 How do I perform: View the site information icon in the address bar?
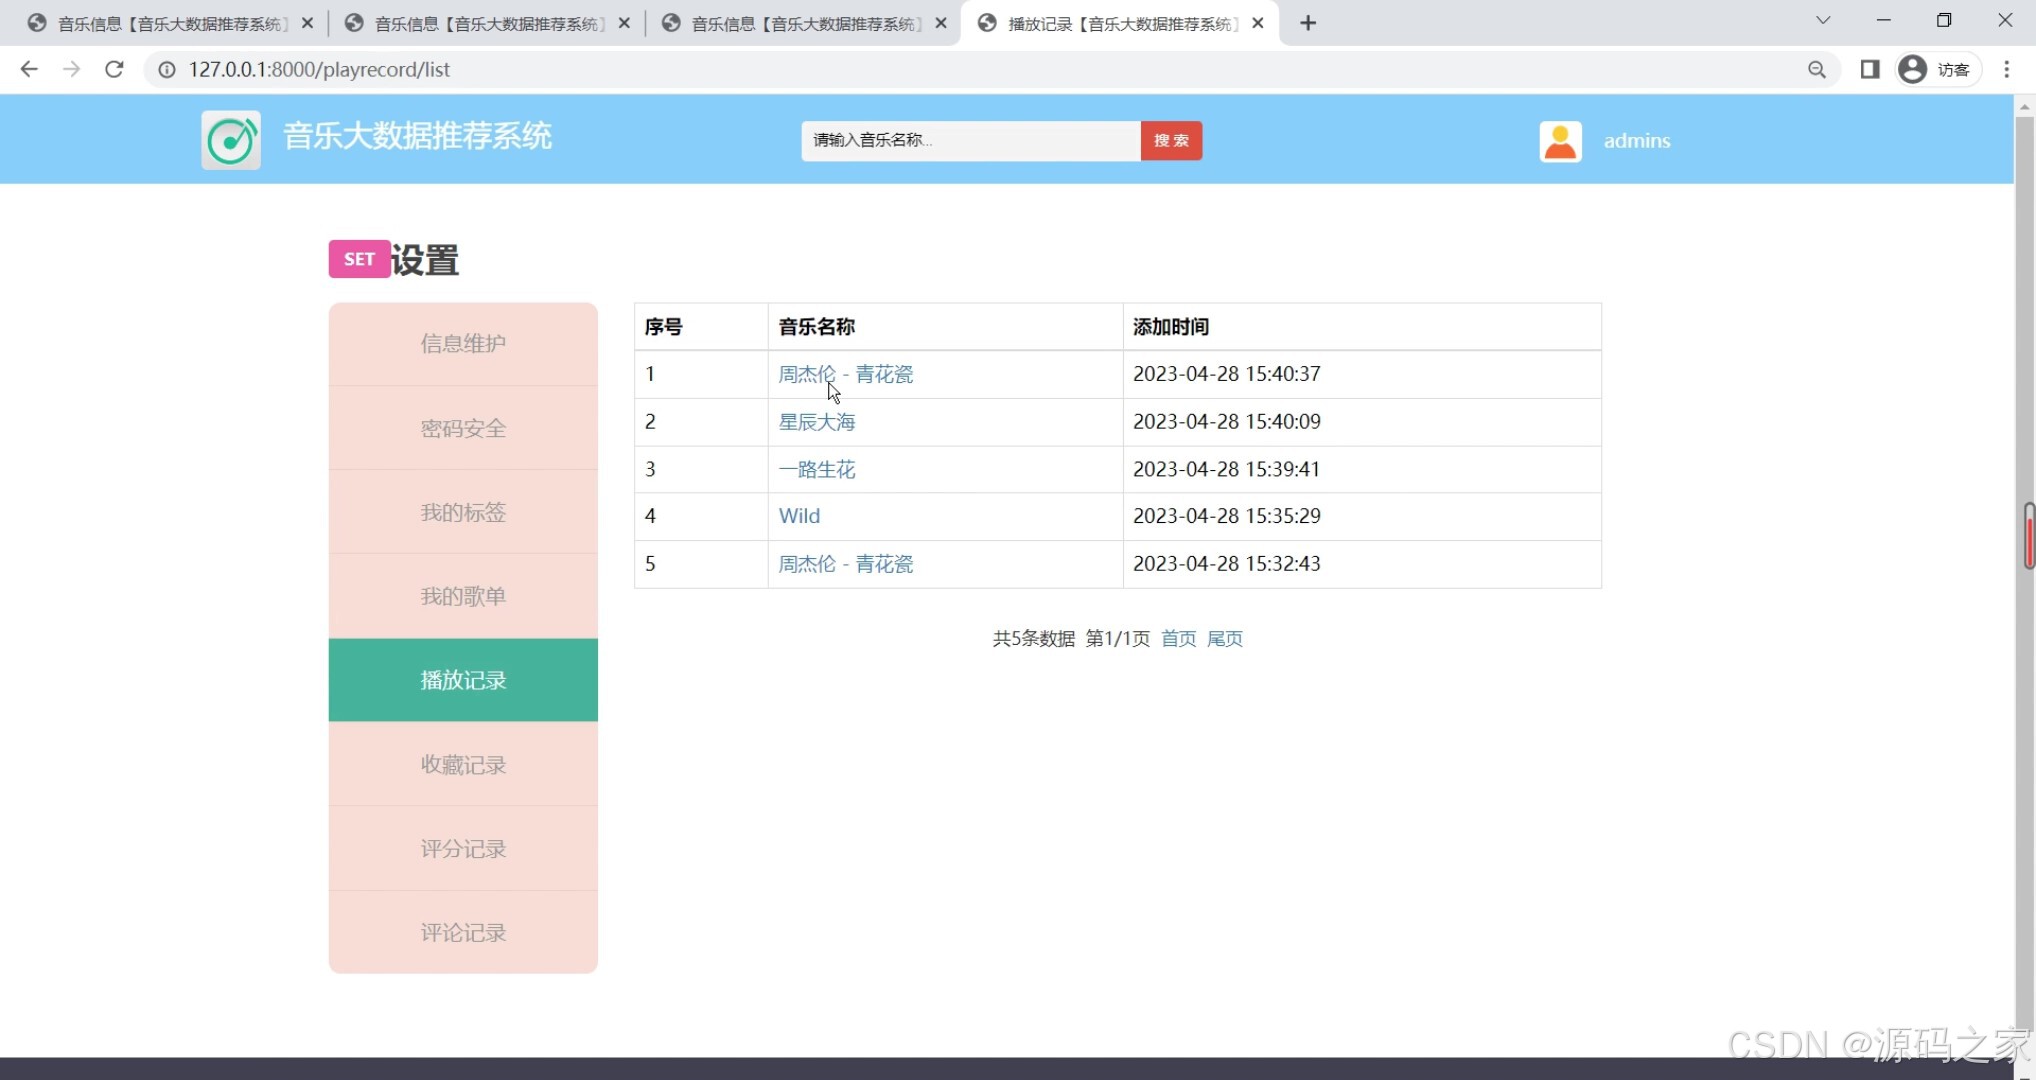[167, 69]
